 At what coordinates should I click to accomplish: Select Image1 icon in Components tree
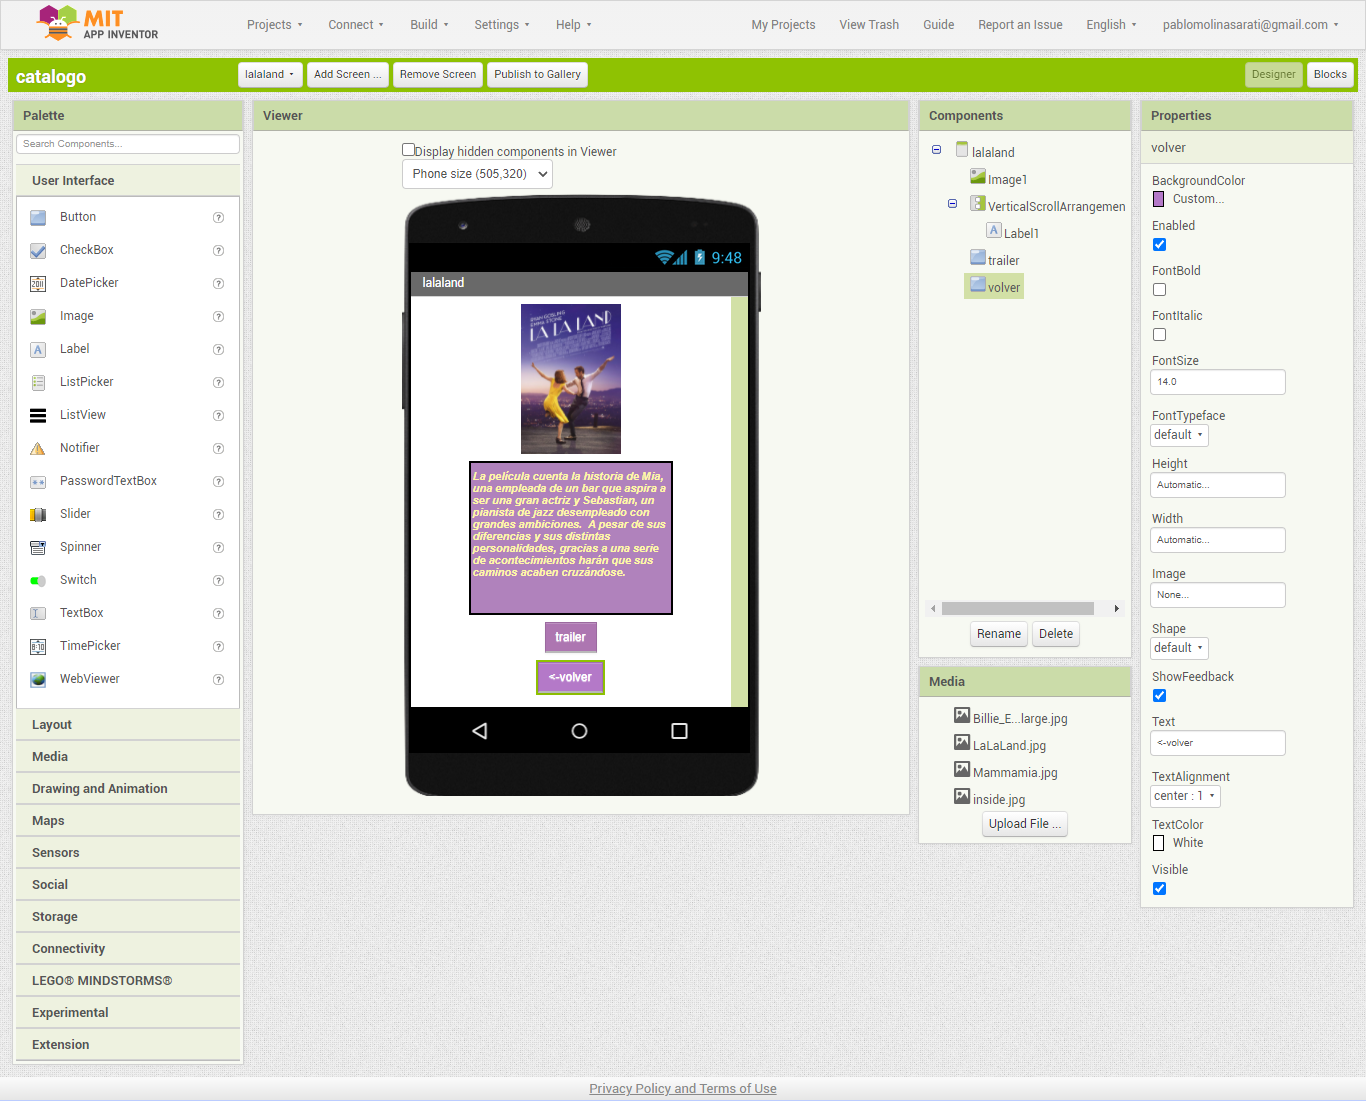click(x=978, y=177)
